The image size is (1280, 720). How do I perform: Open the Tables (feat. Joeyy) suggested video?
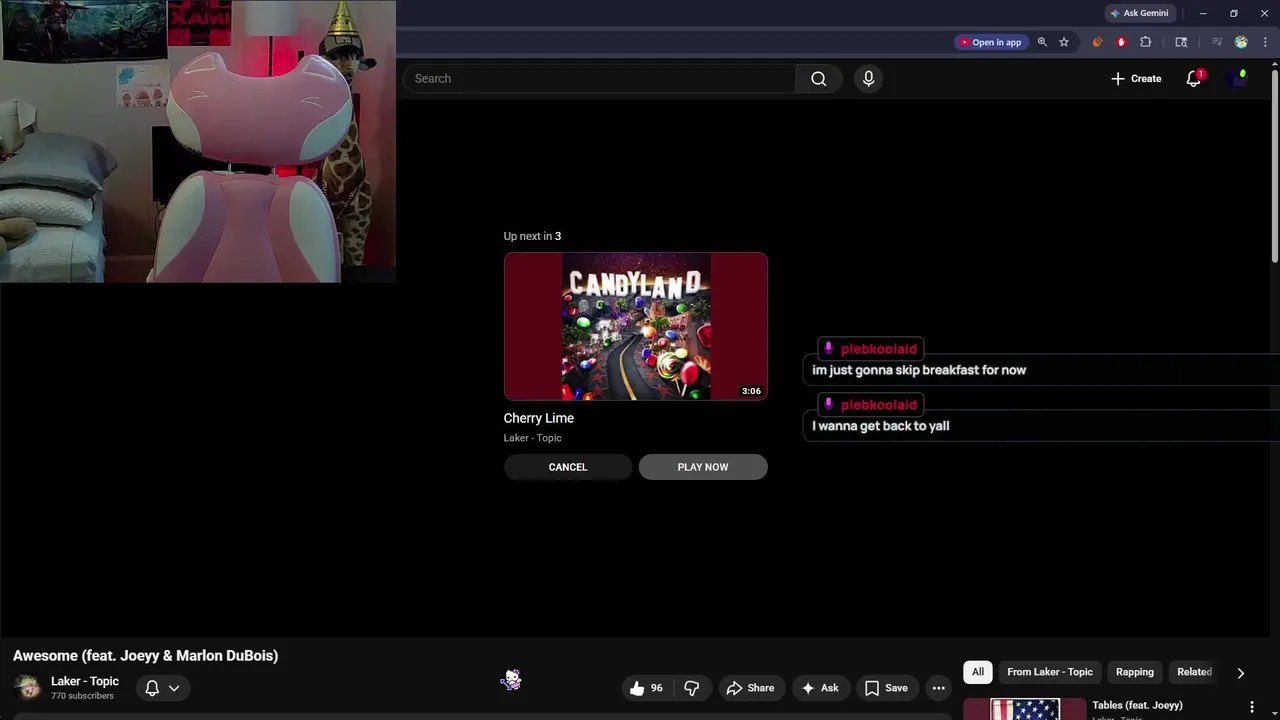(x=1137, y=705)
